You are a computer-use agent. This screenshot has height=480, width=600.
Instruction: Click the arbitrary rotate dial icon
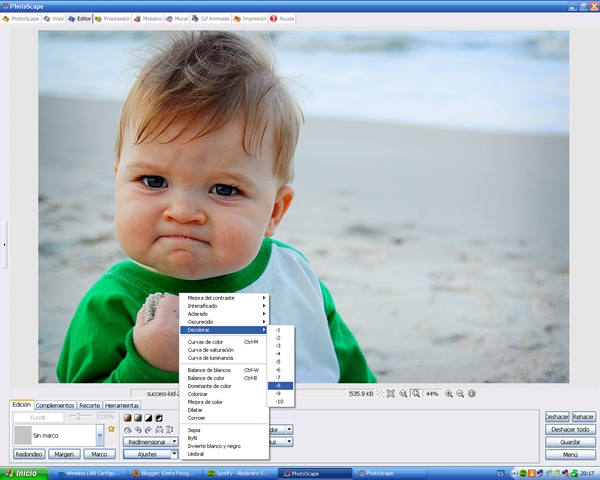(x=128, y=430)
